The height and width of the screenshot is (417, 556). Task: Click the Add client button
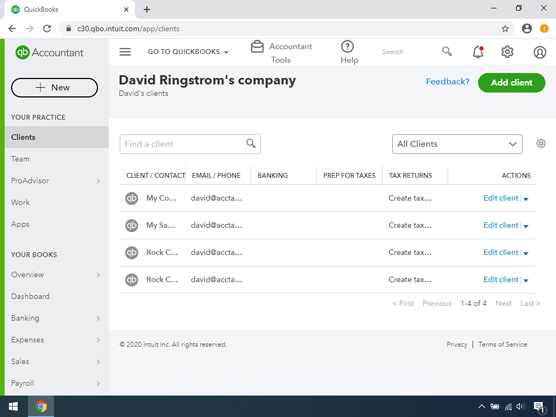point(511,83)
